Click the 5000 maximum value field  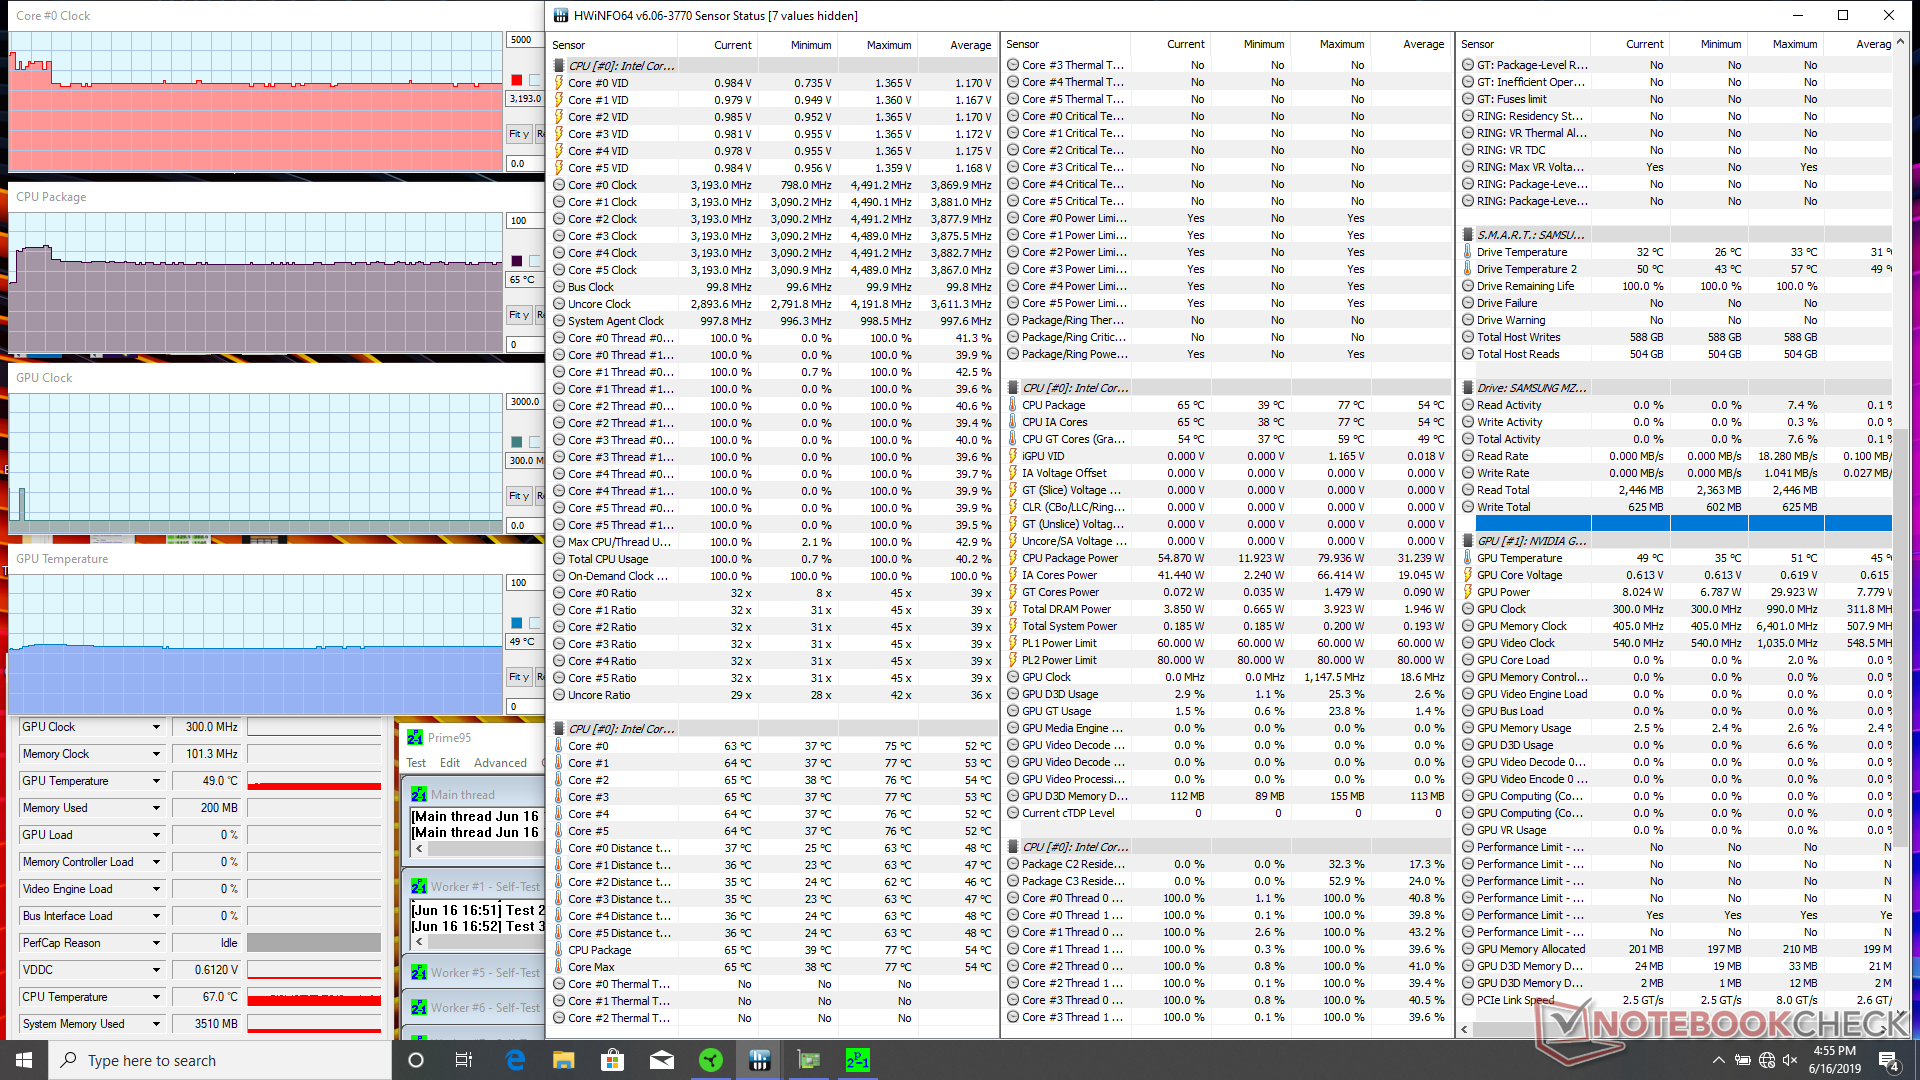522,40
